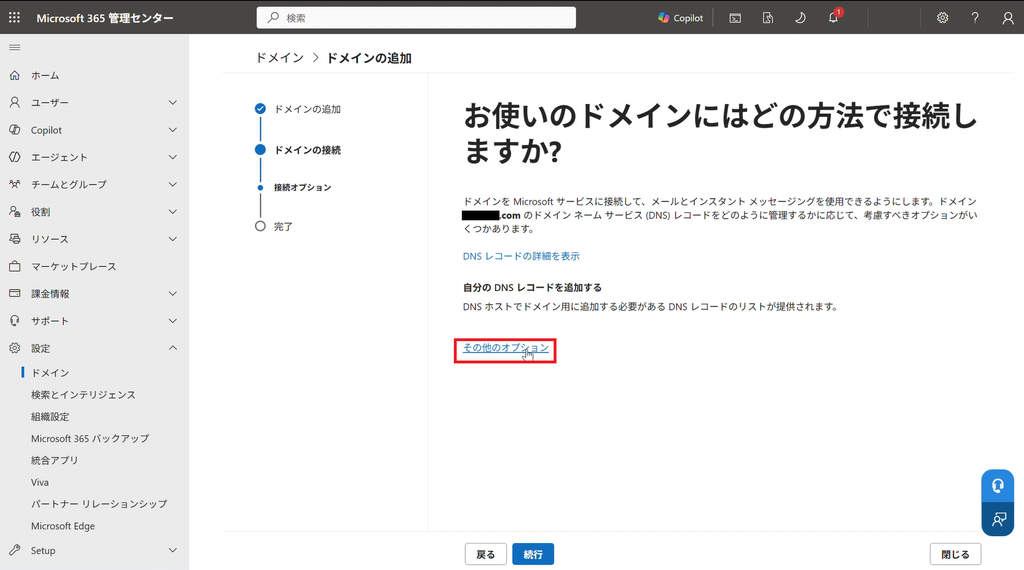This screenshot has width=1024, height=570.
Task: Open the Cloud Shell terminal icon
Action: 735,18
